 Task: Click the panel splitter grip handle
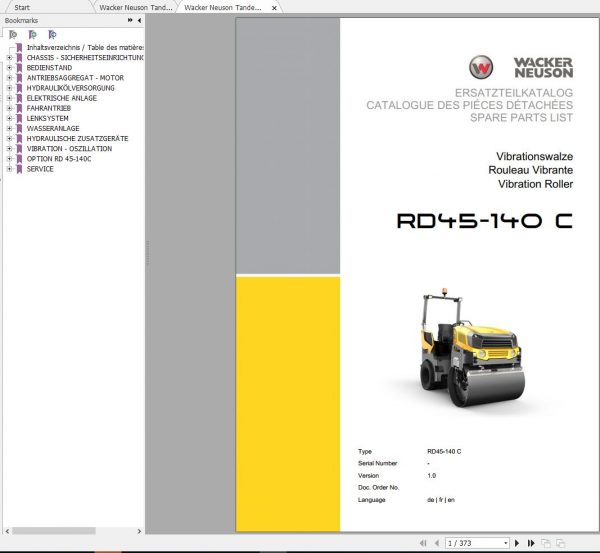pos(147,253)
